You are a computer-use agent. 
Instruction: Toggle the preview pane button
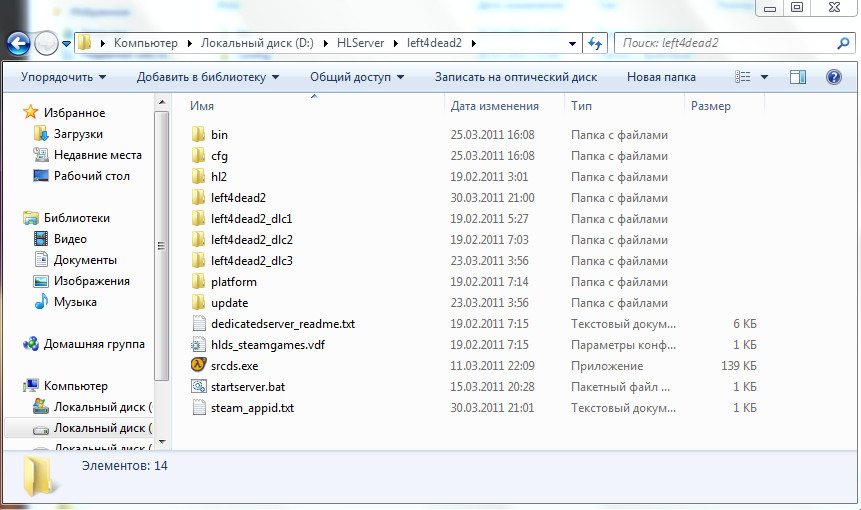pyautogui.click(x=798, y=77)
